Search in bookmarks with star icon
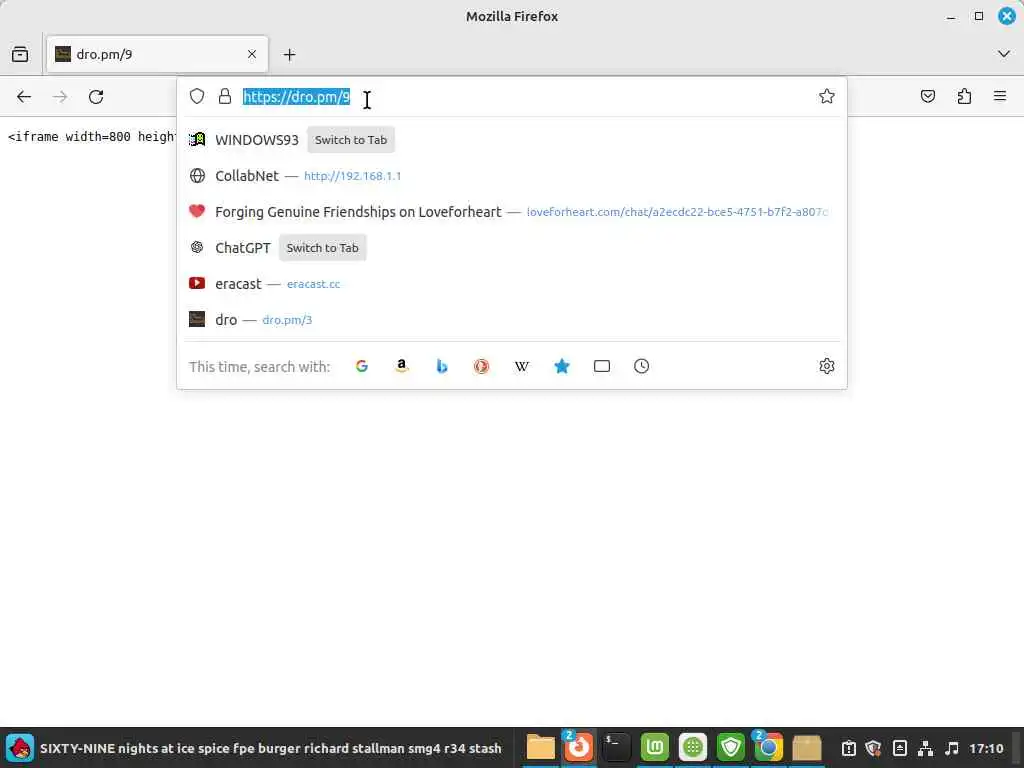1024x768 pixels. tap(562, 366)
